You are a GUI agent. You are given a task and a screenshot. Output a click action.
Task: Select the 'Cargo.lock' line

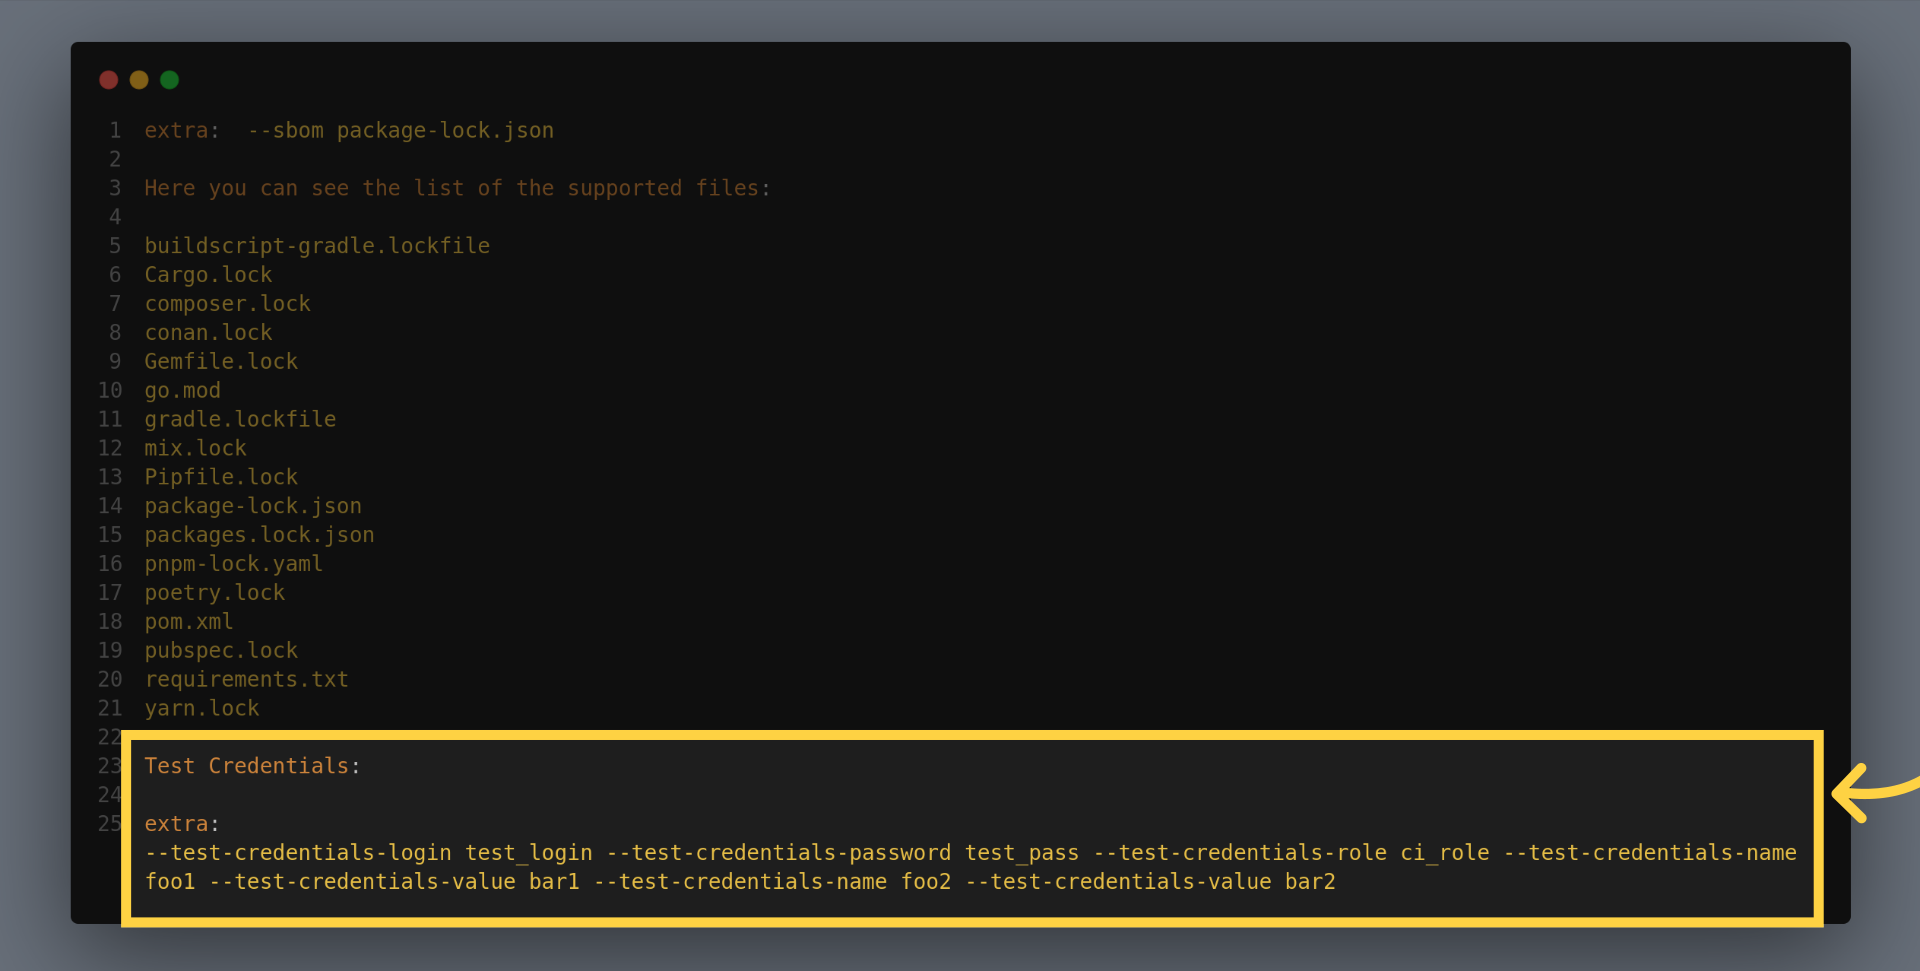208,275
